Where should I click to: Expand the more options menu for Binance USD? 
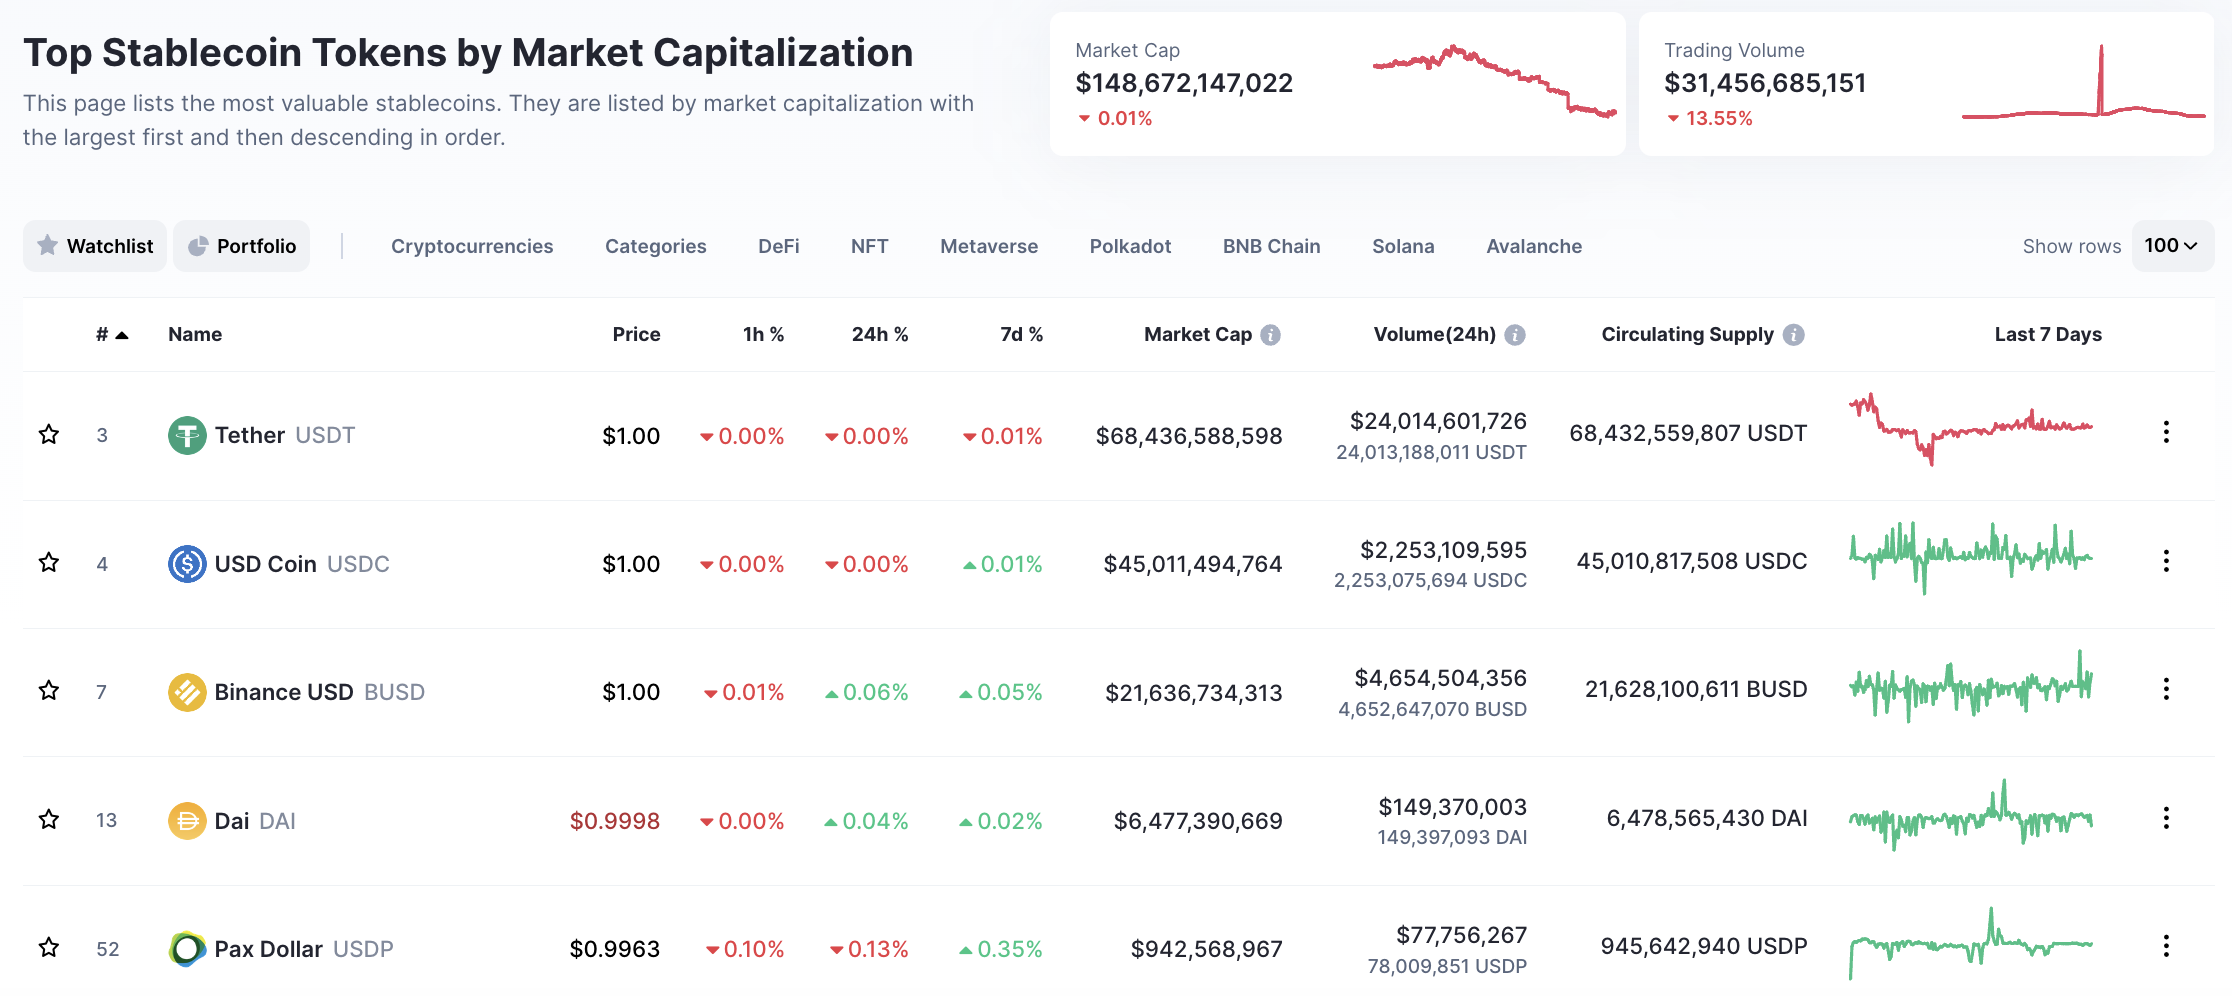(2166, 689)
